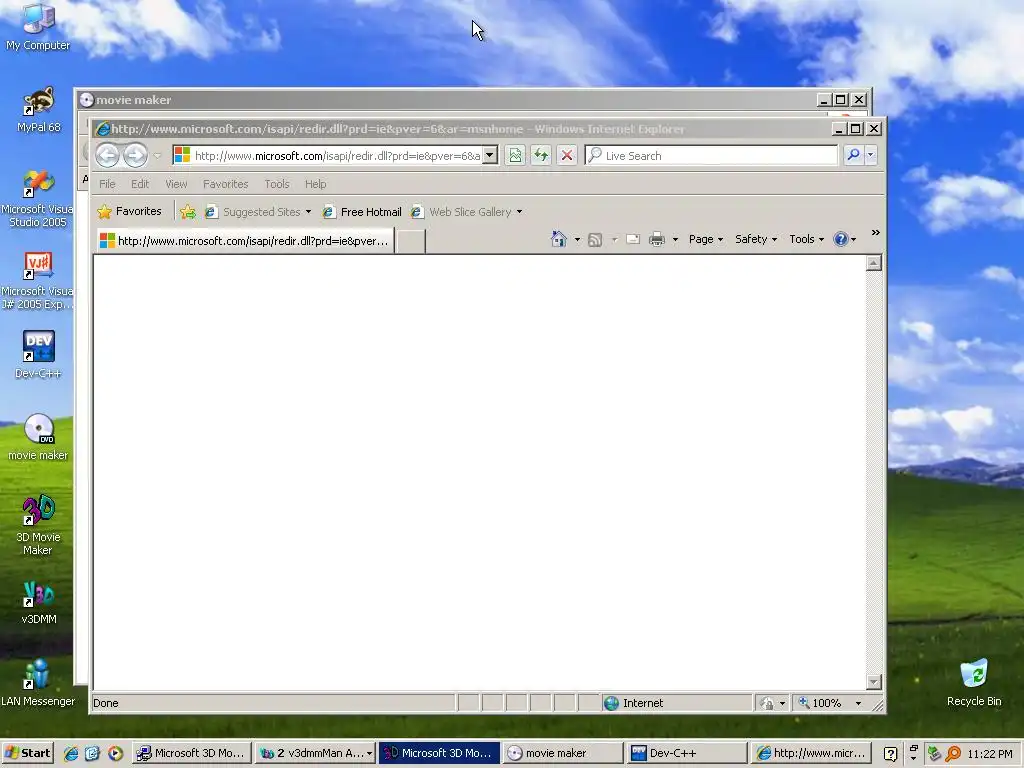Launch Dev-C++ desktop shortcut
The width and height of the screenshot is (1024, 768).
pos(38,355)
